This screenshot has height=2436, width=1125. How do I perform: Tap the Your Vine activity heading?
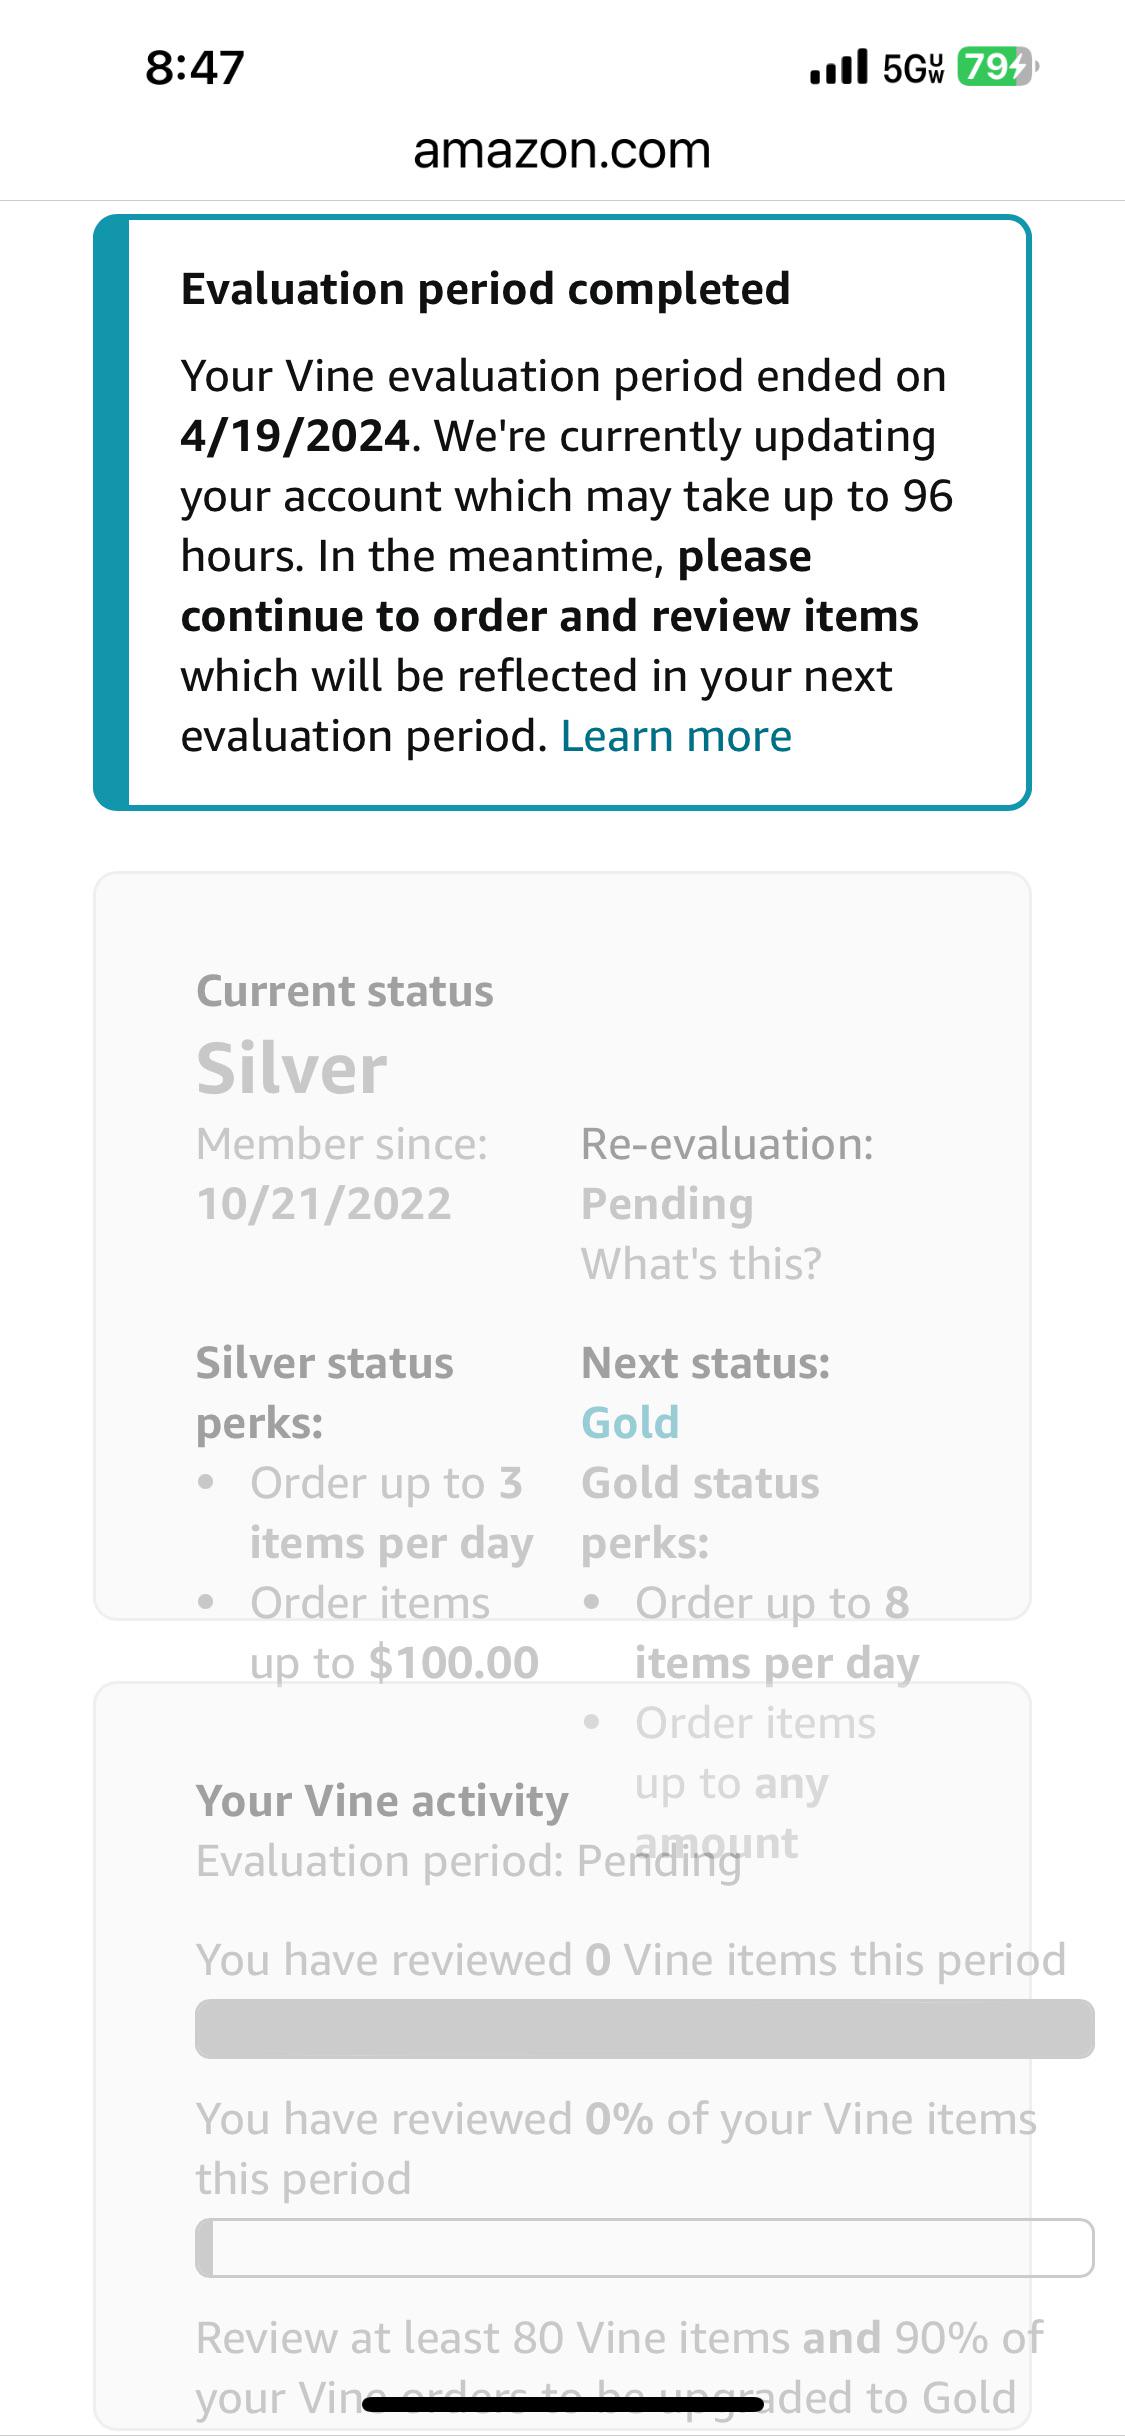coord(382,1801)
